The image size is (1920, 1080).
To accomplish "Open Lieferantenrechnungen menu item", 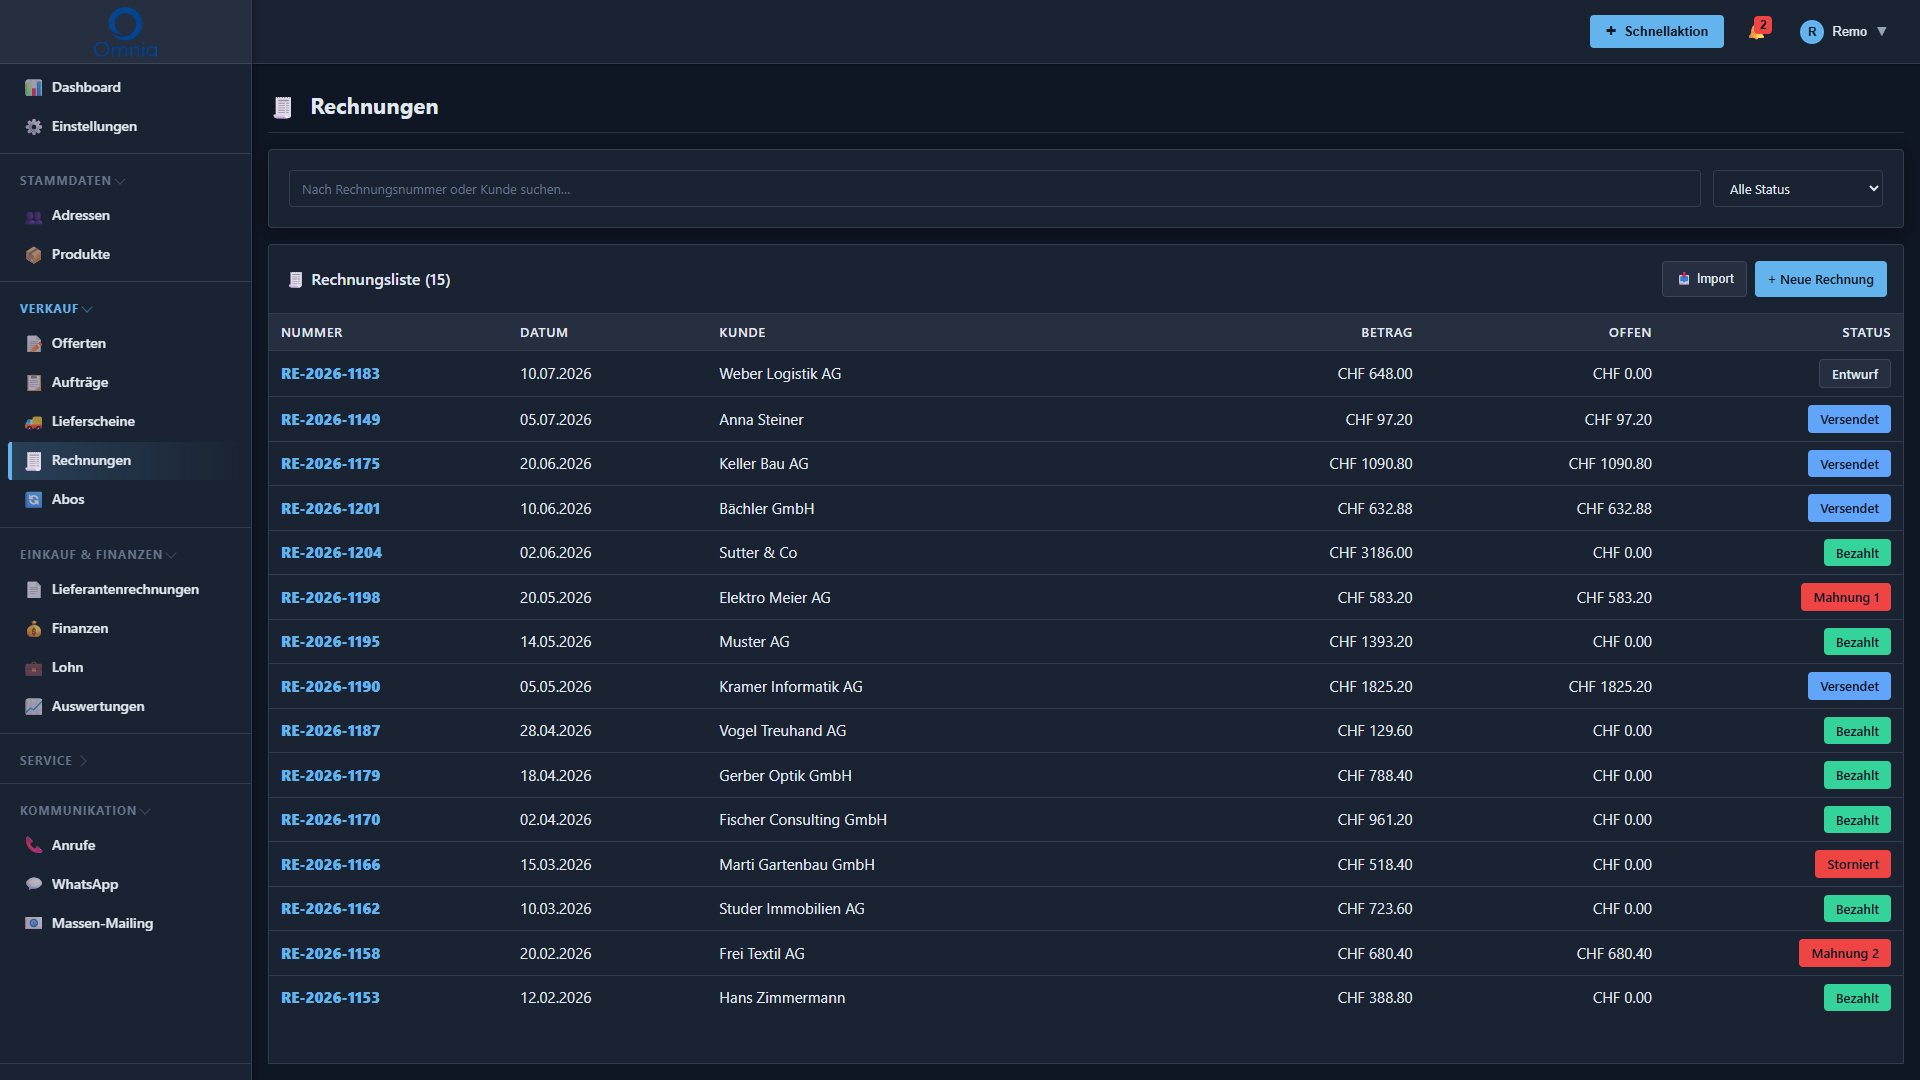I will pyautogui.click(x=125, y=590).
